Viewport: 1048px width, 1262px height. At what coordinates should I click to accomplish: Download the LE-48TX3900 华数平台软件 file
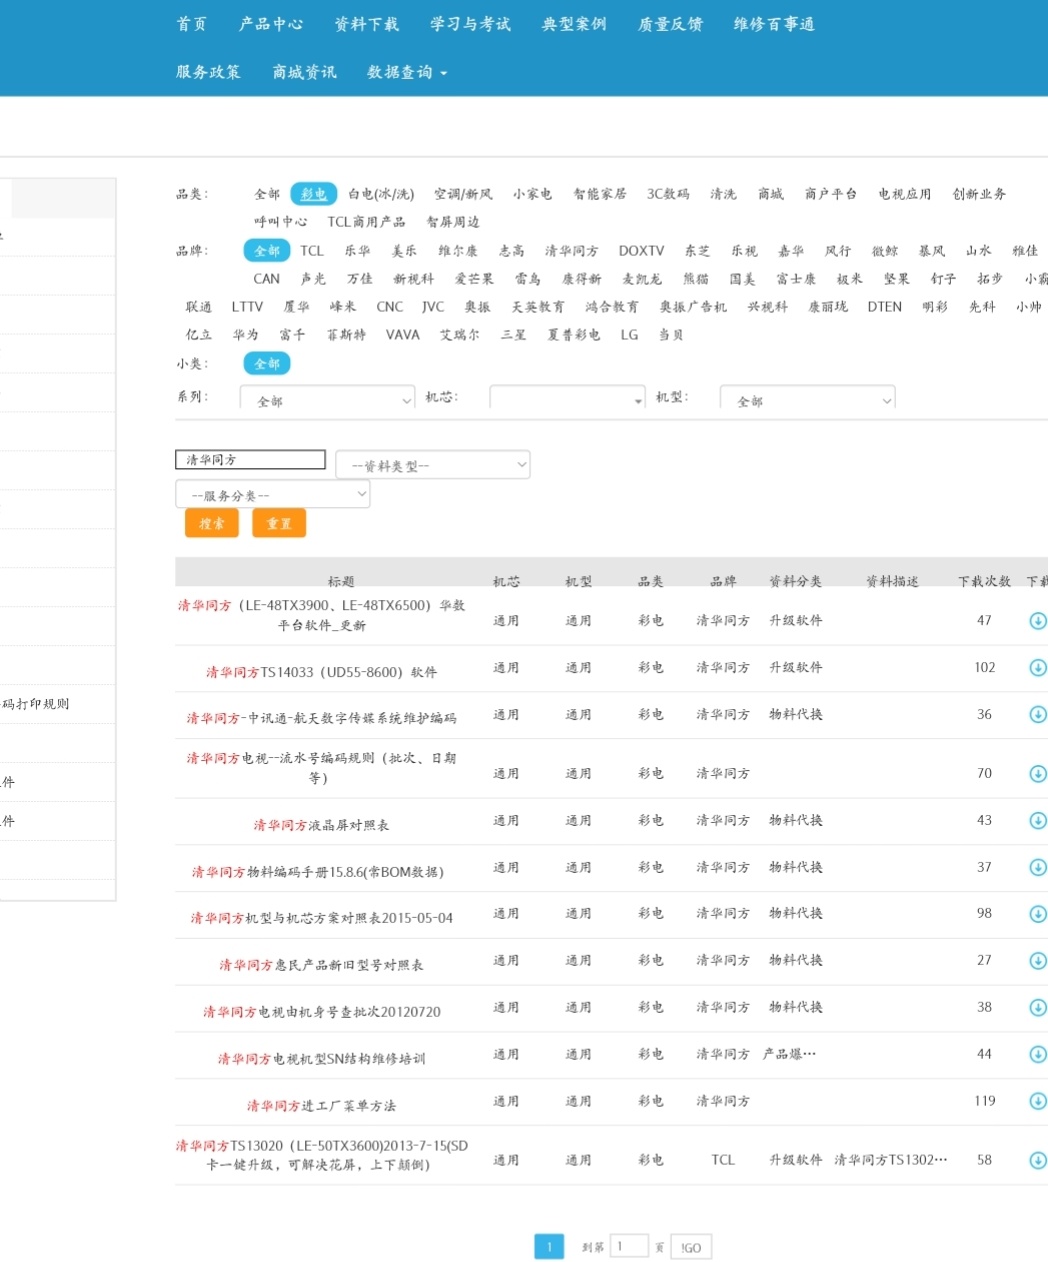1038,621
